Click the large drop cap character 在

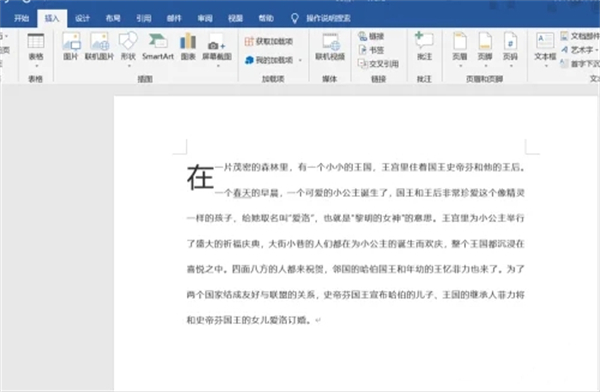pos(200,177)
